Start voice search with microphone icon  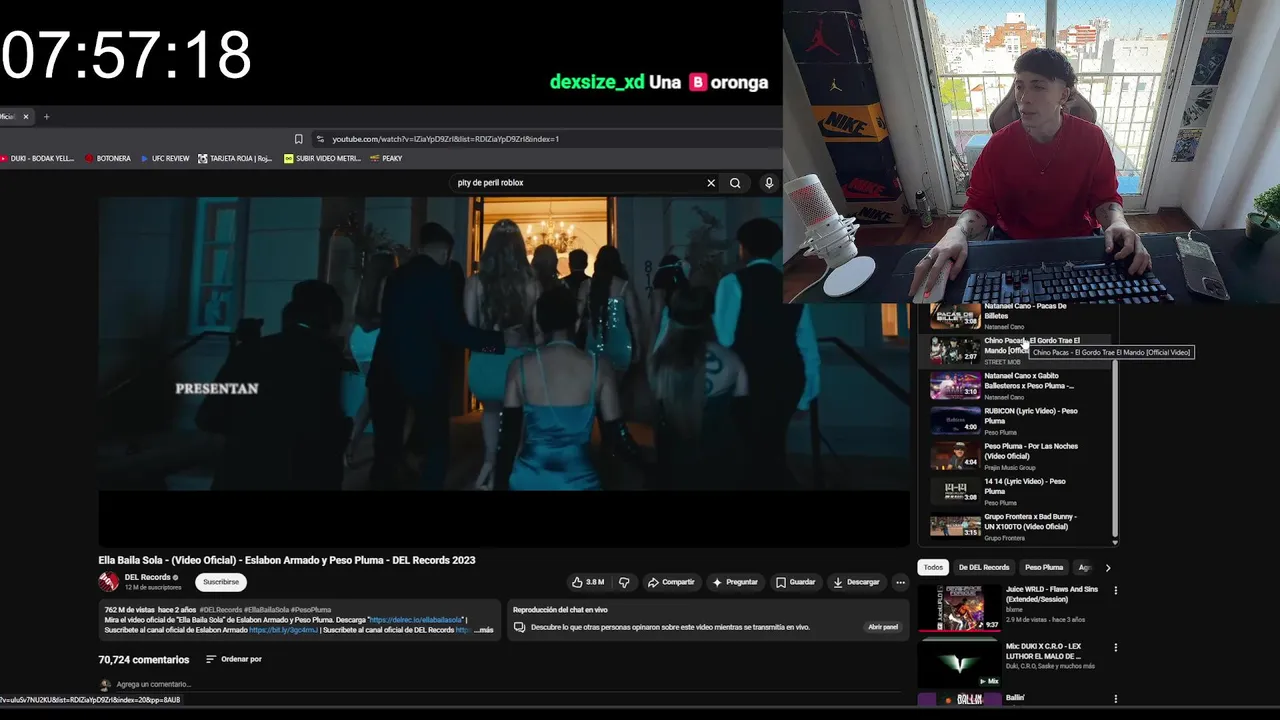[769, 183]
